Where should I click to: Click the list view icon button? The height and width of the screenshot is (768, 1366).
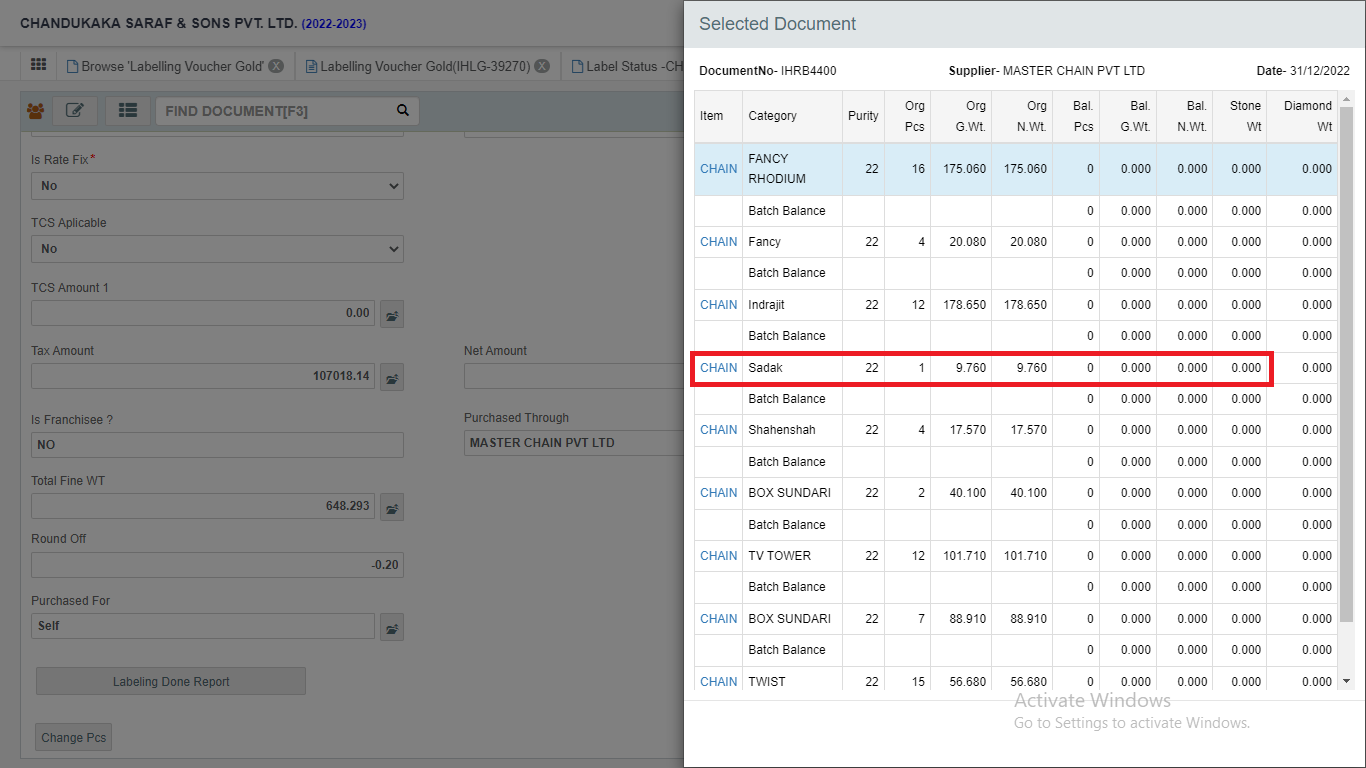click(128, 111)
